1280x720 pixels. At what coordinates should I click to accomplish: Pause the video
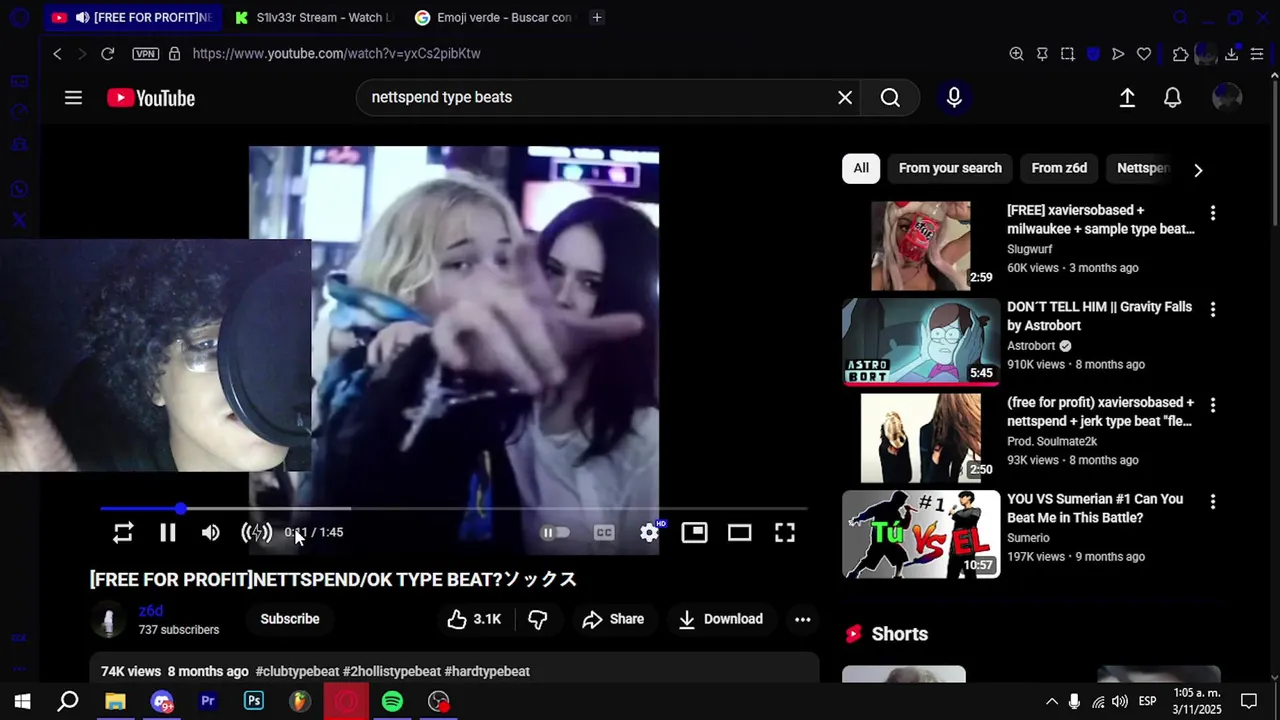[x=168, y=533]
